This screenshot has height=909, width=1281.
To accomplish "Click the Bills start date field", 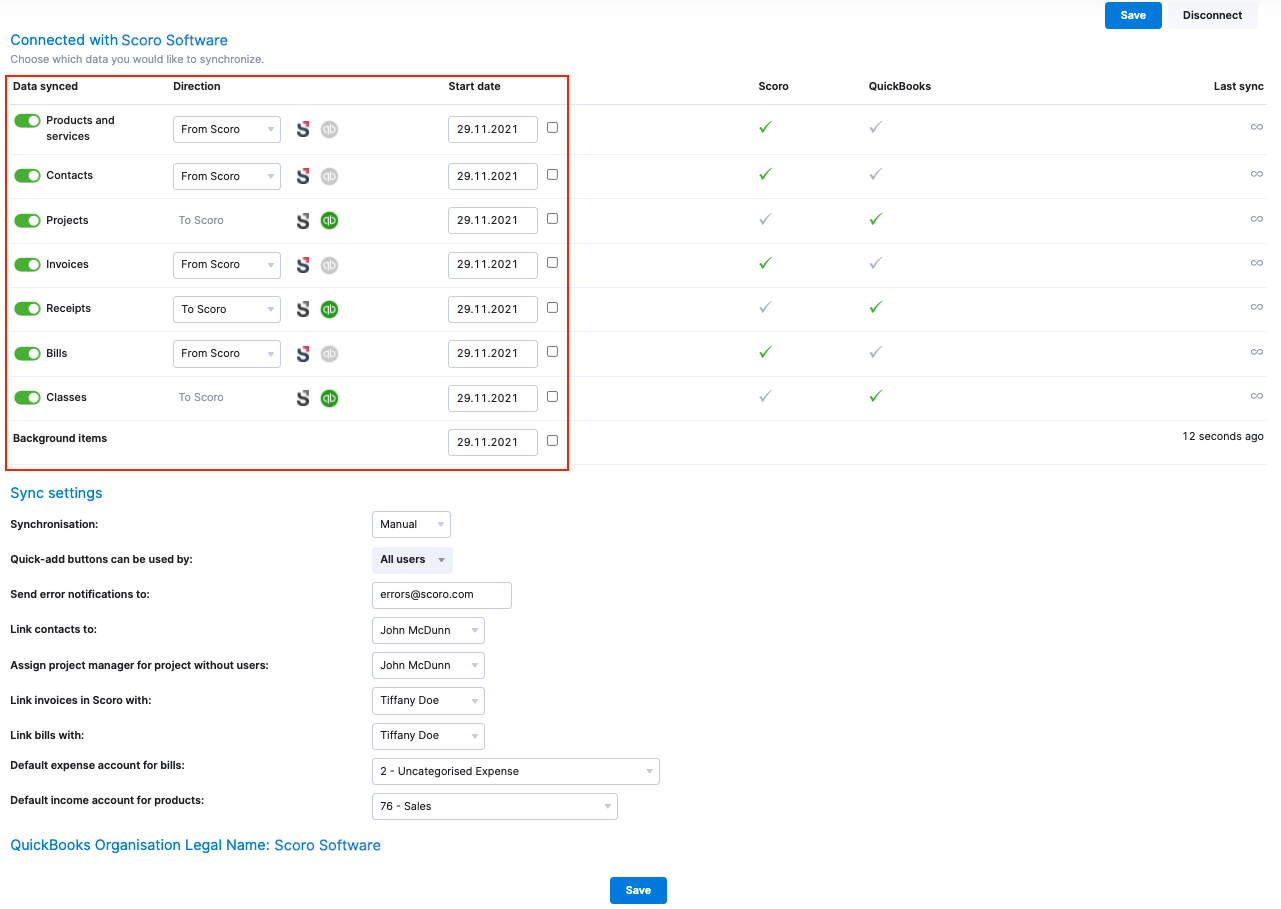I will [x=492, y=353].
